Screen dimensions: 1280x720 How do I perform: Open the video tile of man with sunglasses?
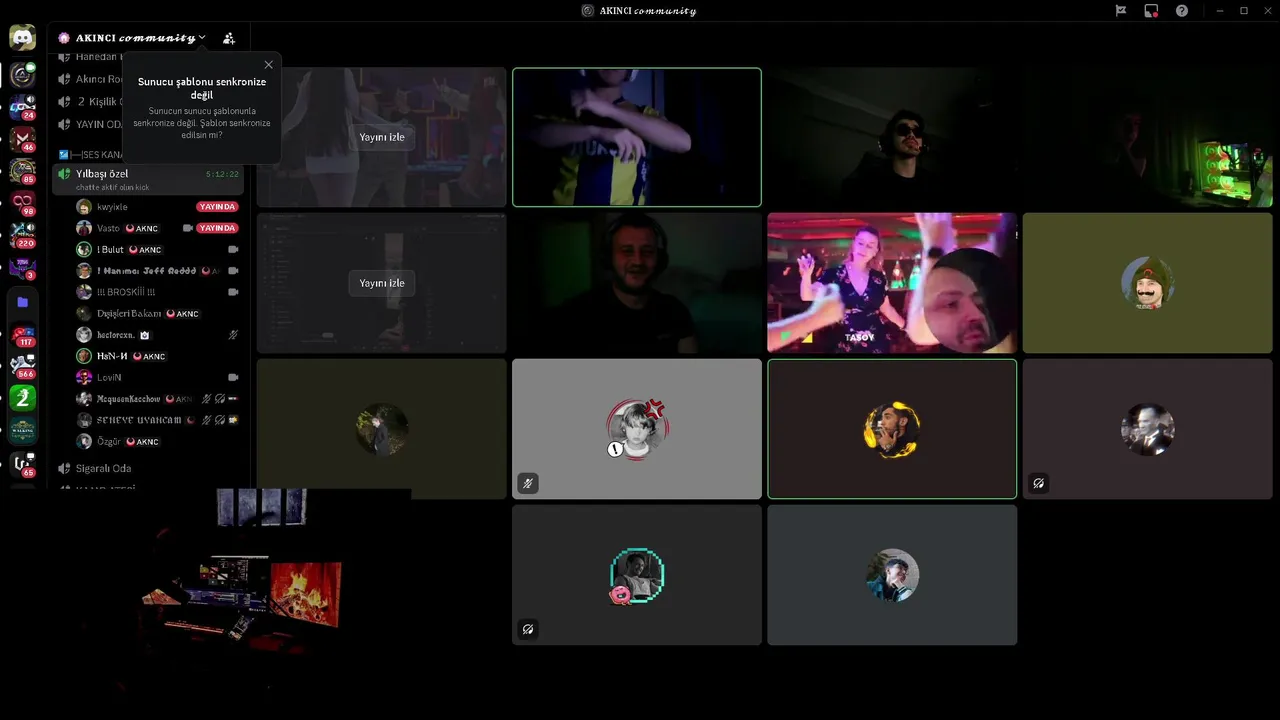pos(892,137)
